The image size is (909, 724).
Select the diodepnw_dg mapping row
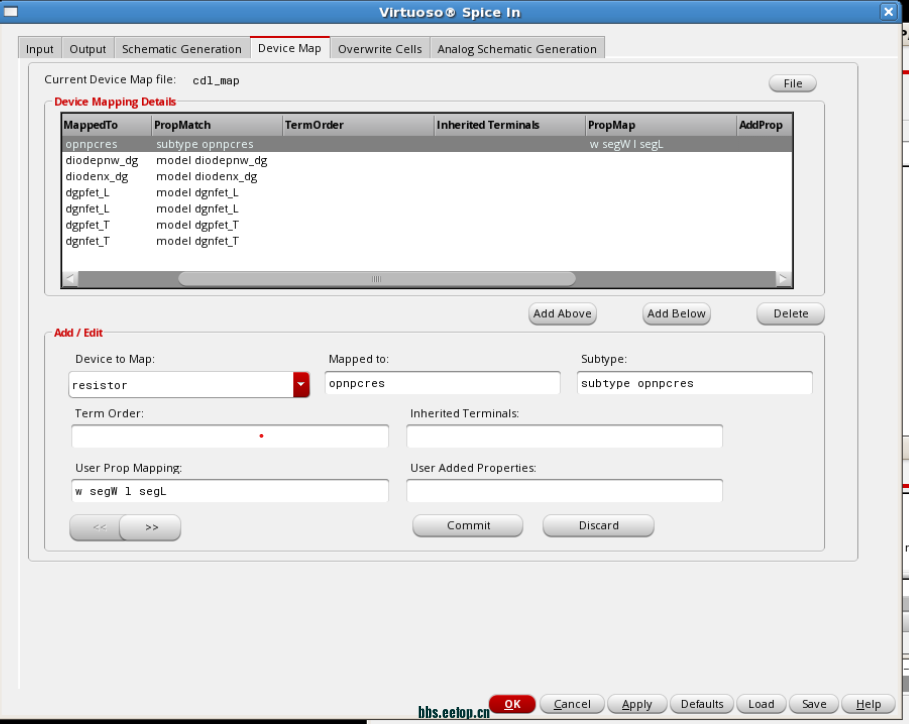pos(427,161)
